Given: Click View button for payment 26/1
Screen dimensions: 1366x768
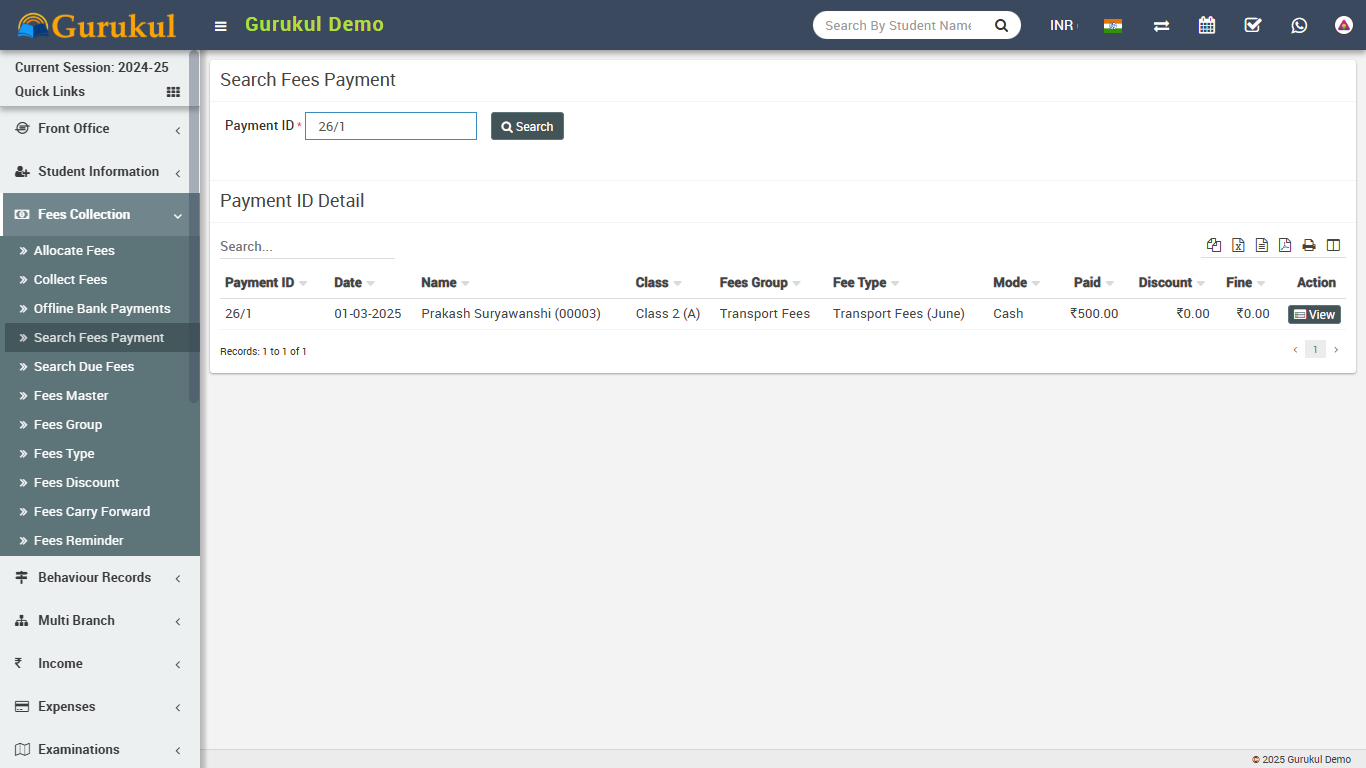Looking at the screenshot, I should 1314,314.
